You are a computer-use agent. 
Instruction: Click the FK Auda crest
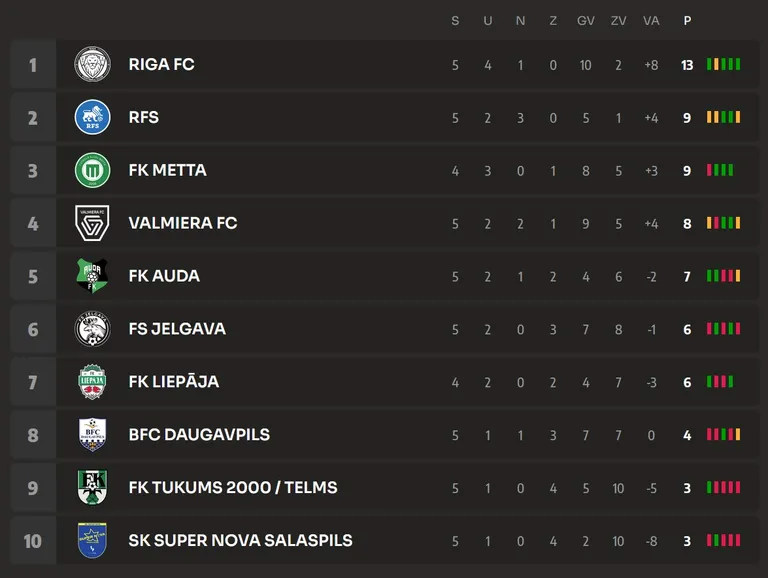point(93,276)
